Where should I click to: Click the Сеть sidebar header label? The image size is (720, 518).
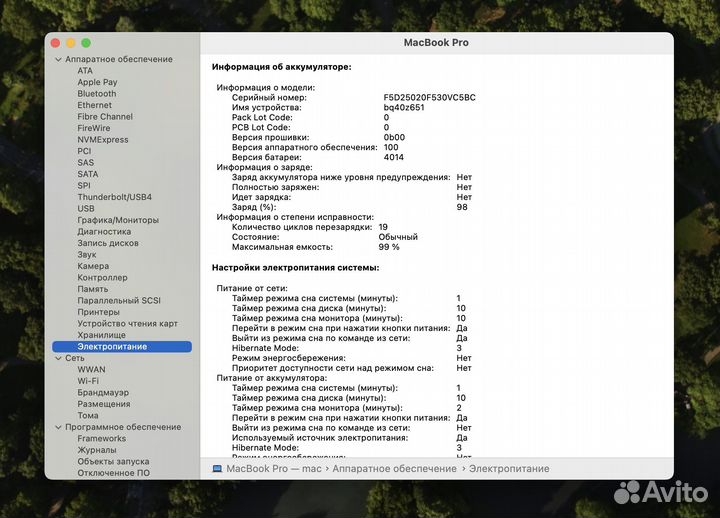click(x=74, y=358)
